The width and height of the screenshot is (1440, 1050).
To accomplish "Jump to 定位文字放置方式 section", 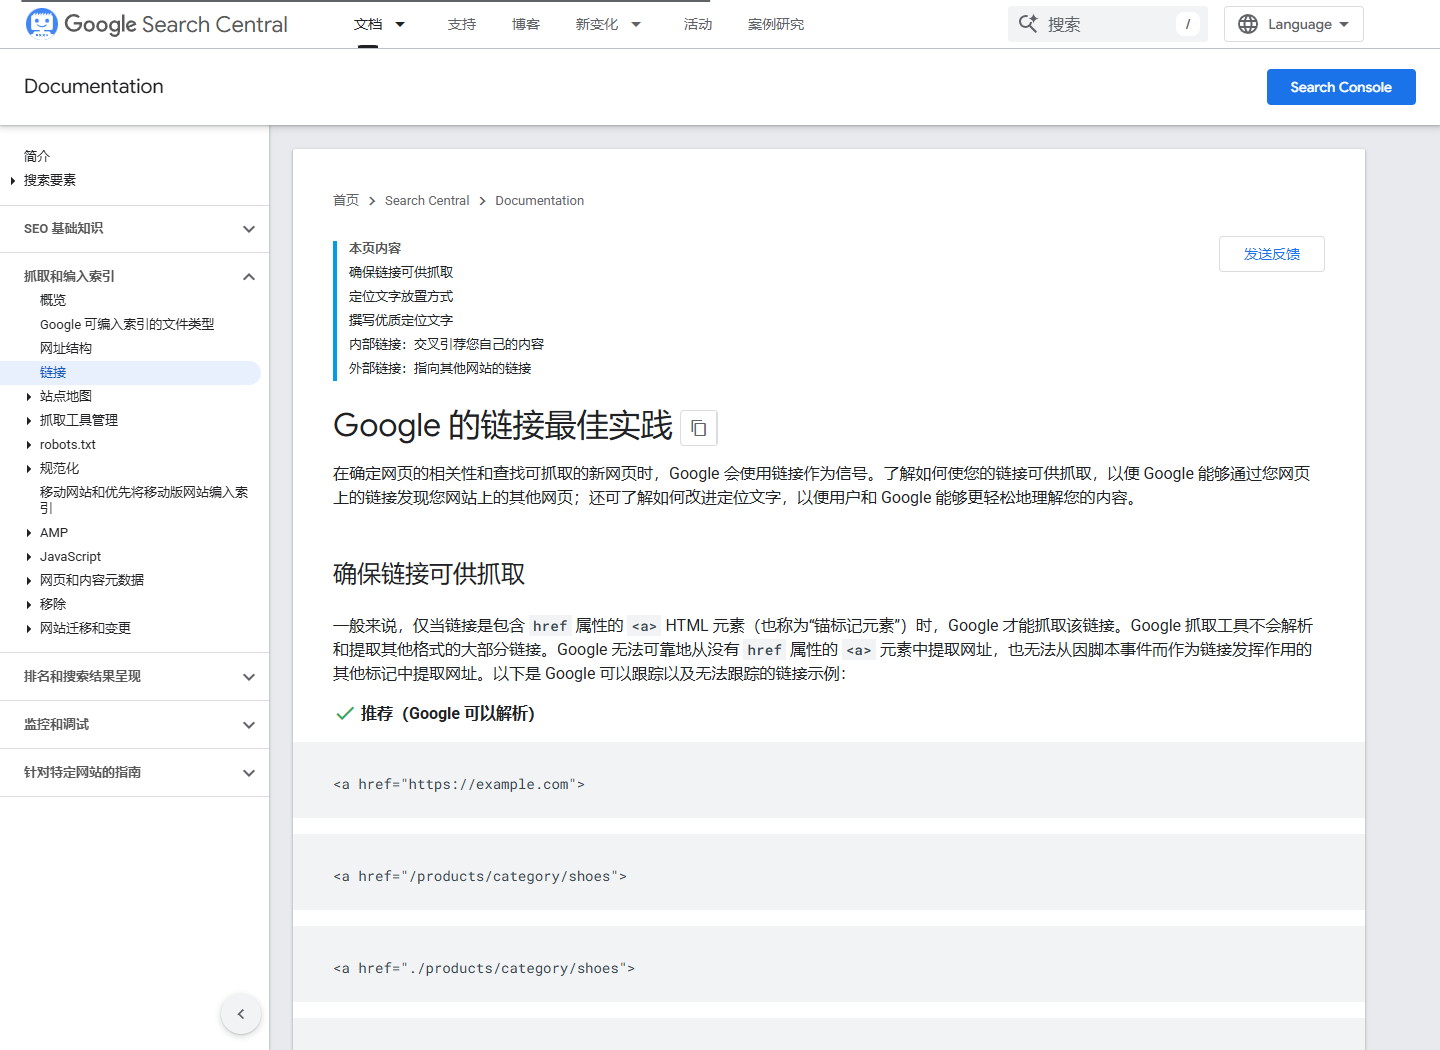I will coord(401,296).
